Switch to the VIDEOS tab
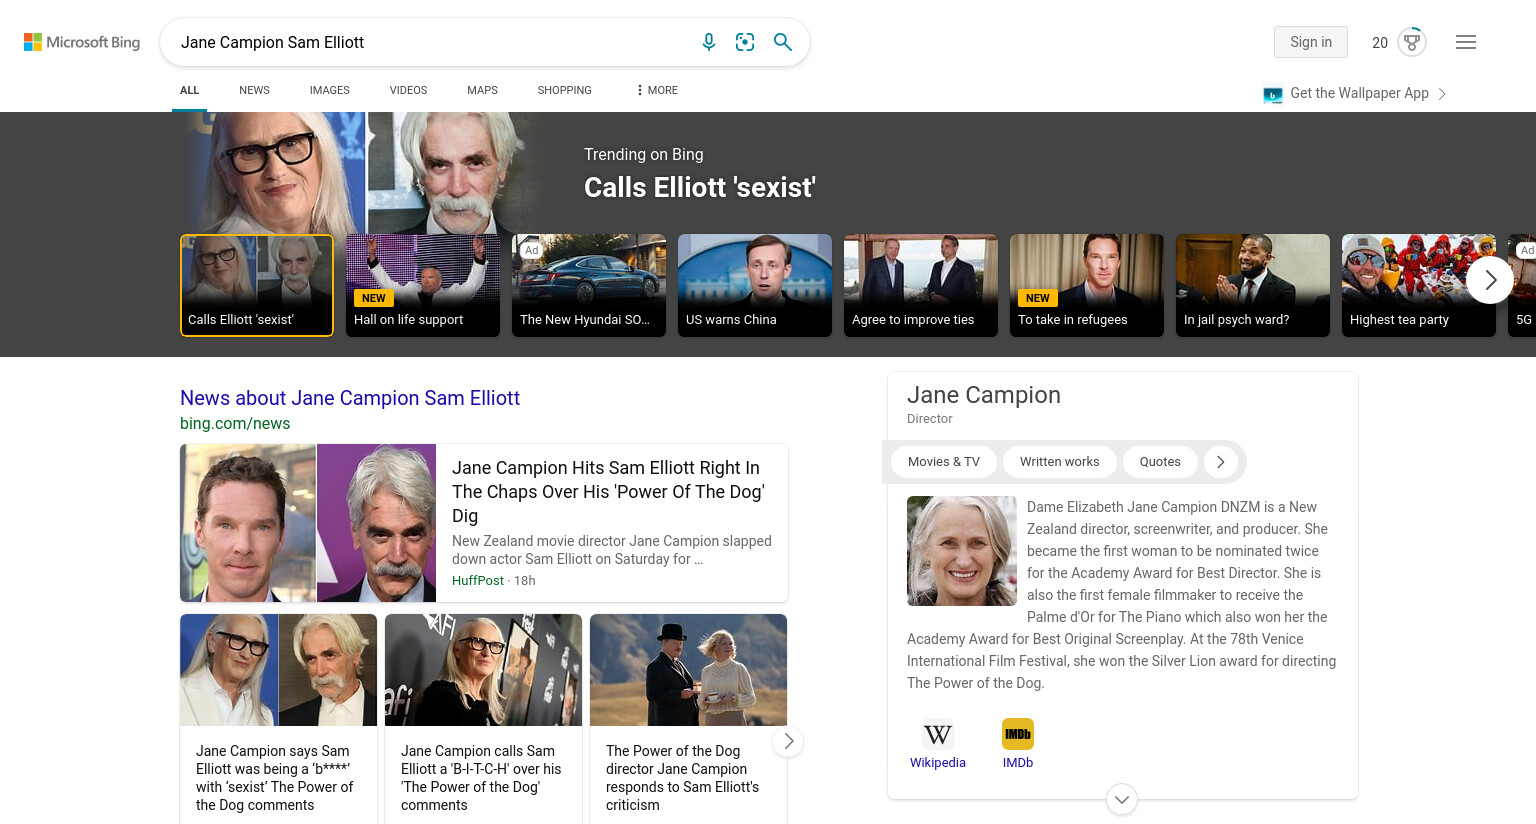 pyautogui.click(x=408, y=90)
